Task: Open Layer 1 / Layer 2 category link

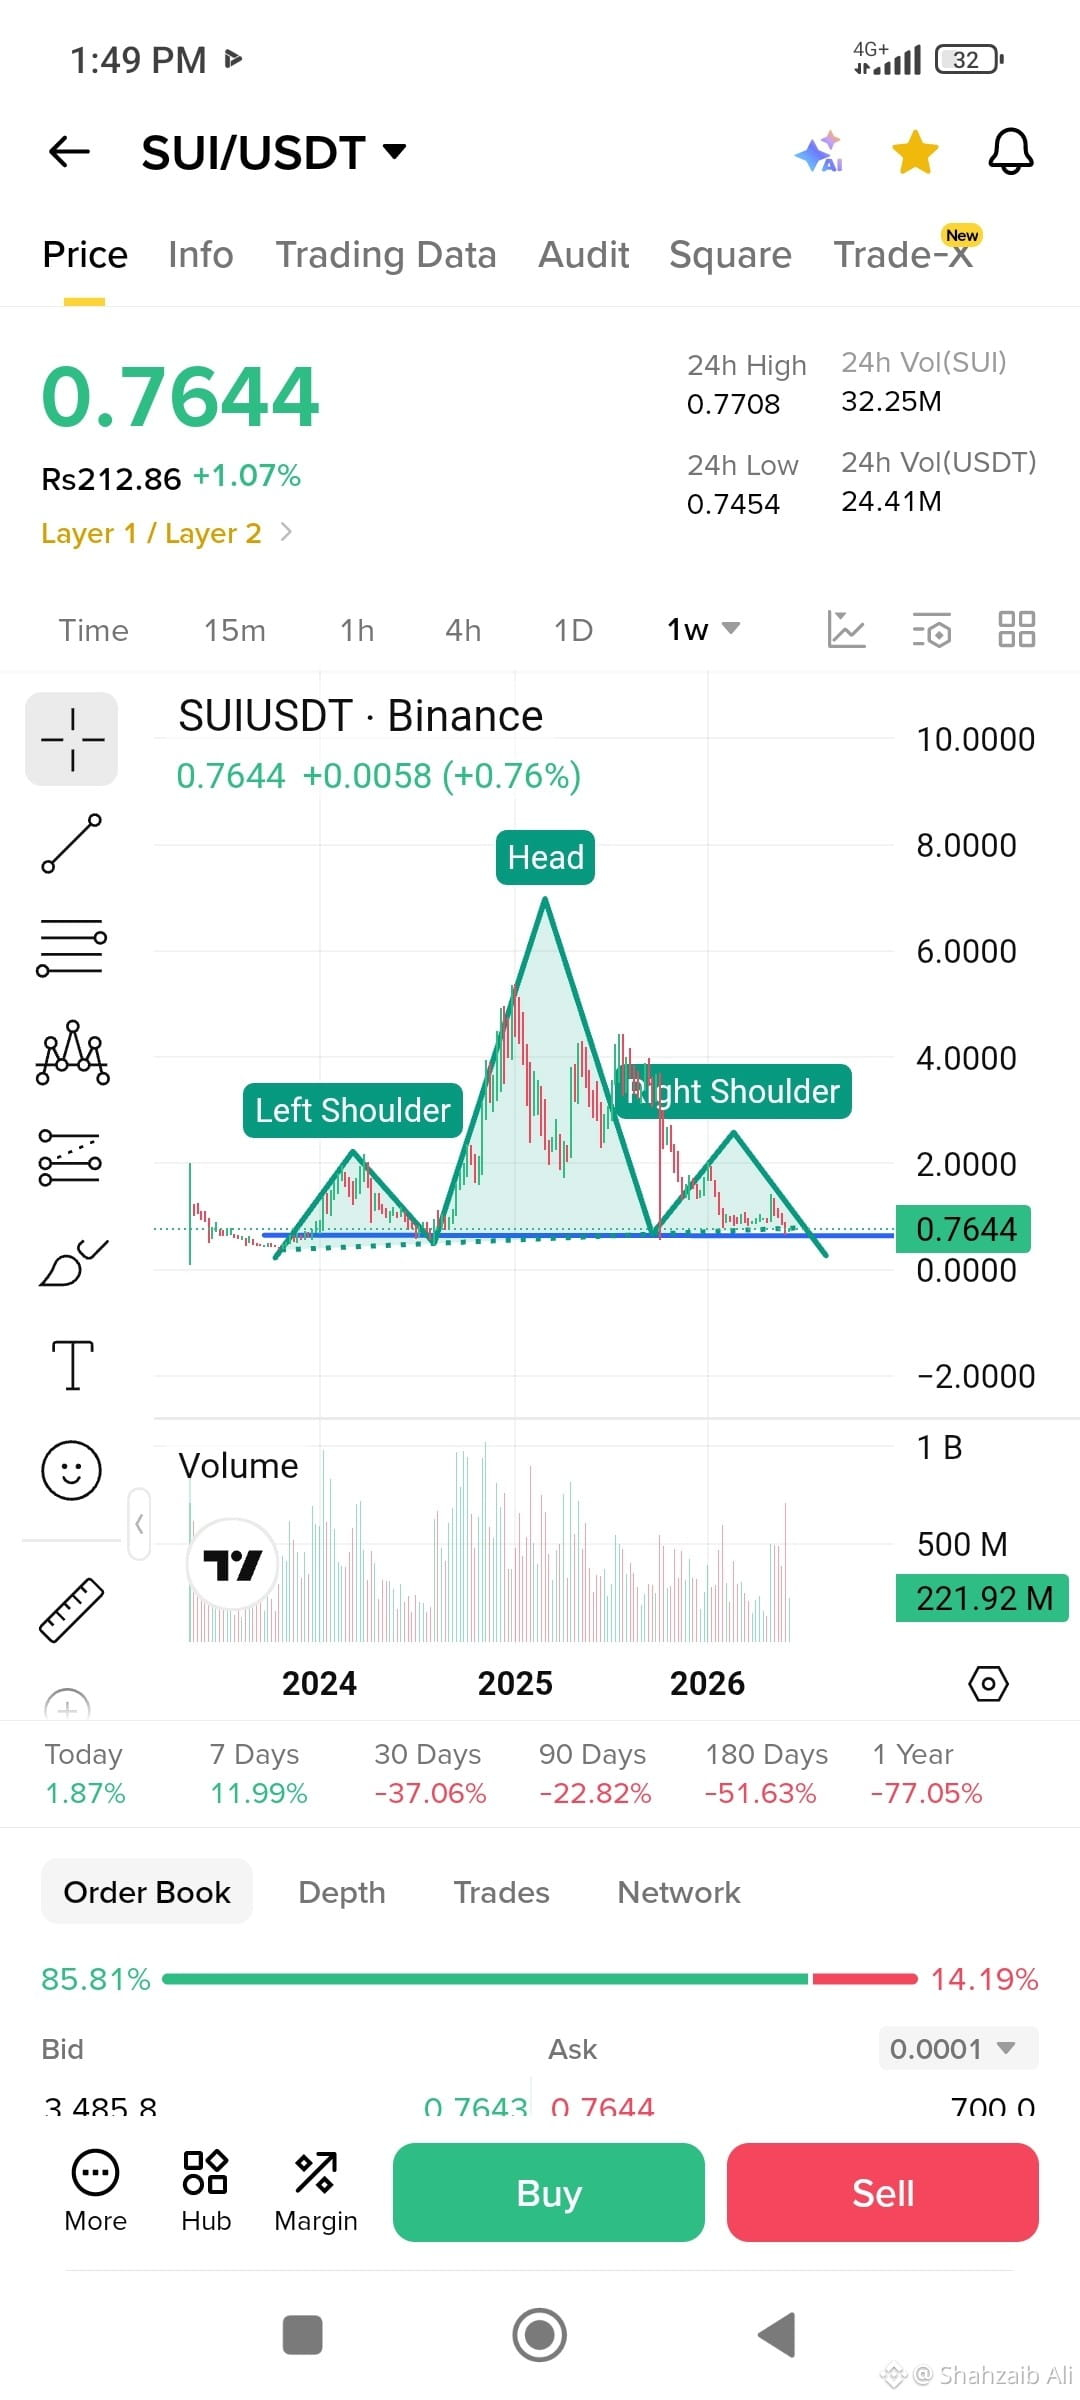Action: tap(166, 533)
